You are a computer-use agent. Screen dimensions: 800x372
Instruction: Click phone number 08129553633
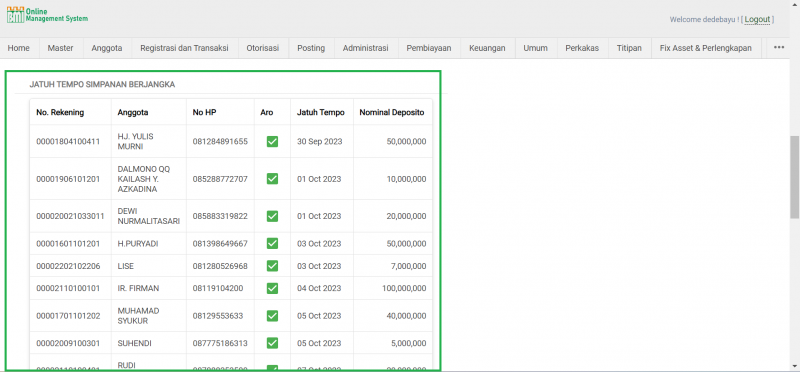point(218,316)
